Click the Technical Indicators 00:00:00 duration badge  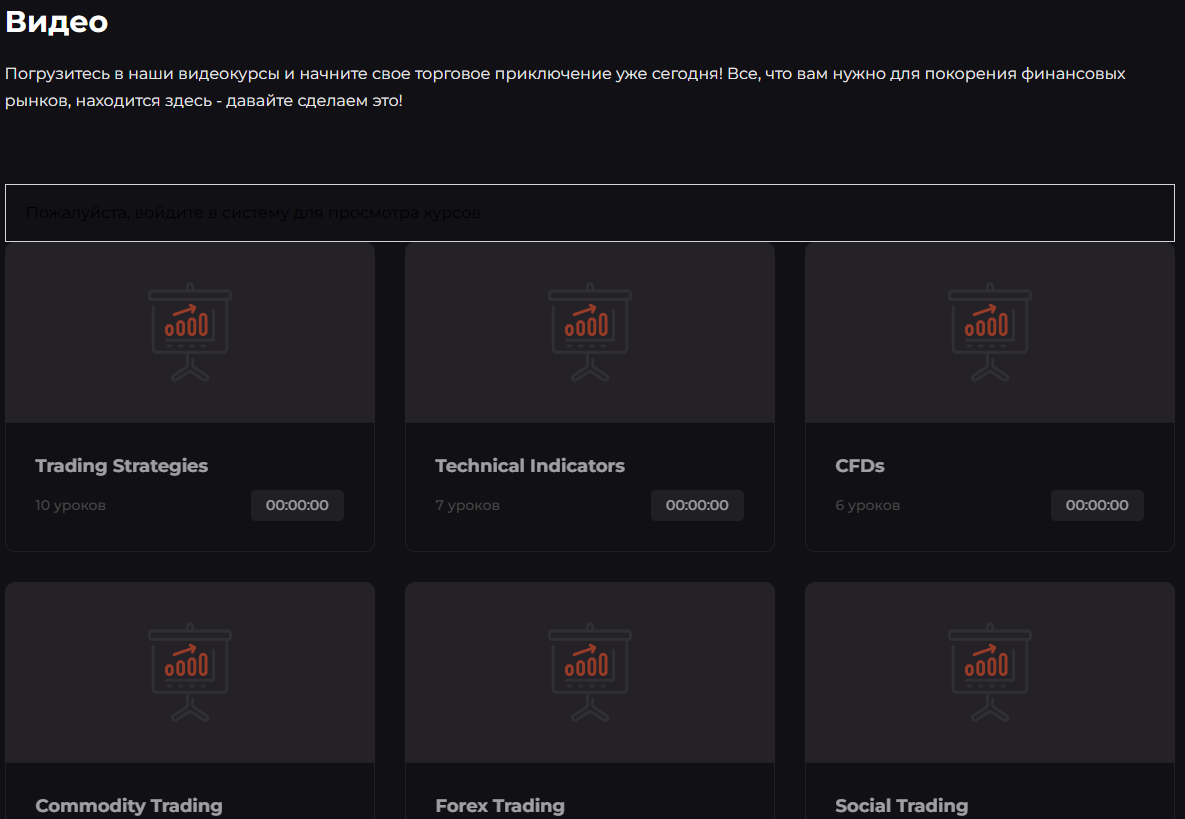click(697, 505)
